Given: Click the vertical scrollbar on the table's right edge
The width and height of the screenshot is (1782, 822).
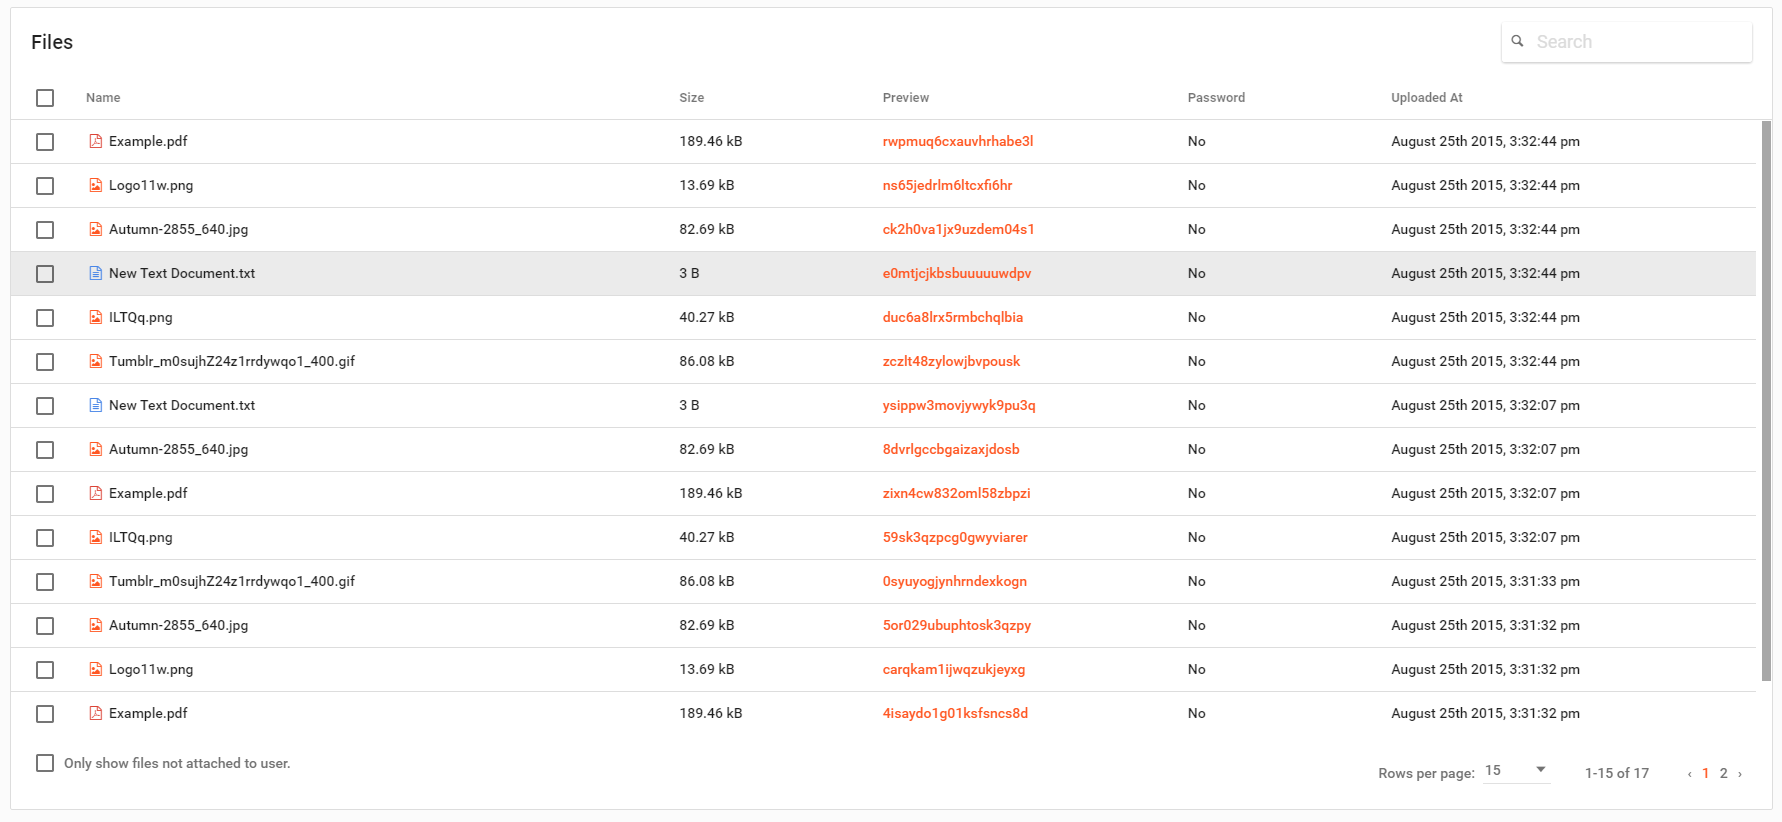Looking at the screenshot, I should pos(1765,400).
